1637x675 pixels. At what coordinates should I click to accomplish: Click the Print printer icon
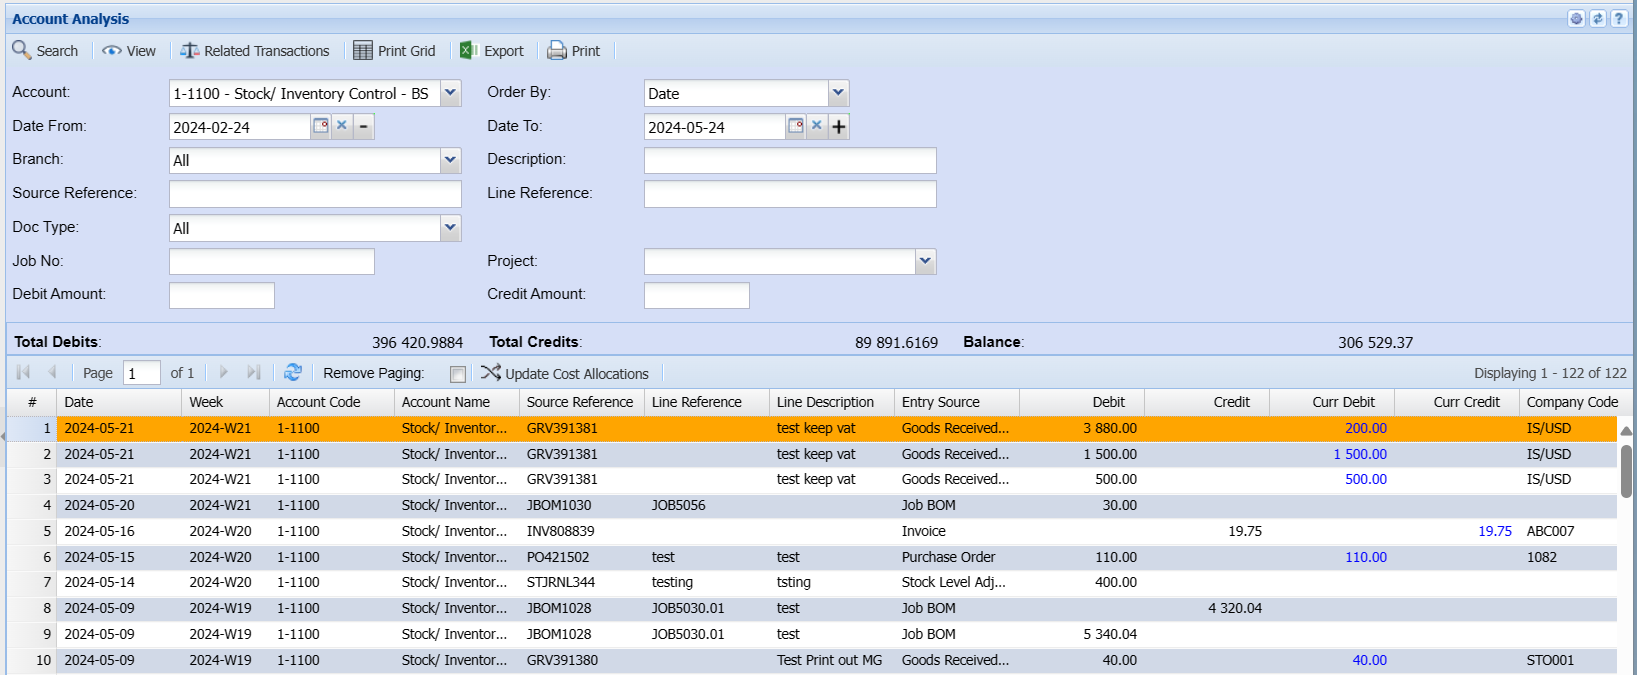pos(557,51)
